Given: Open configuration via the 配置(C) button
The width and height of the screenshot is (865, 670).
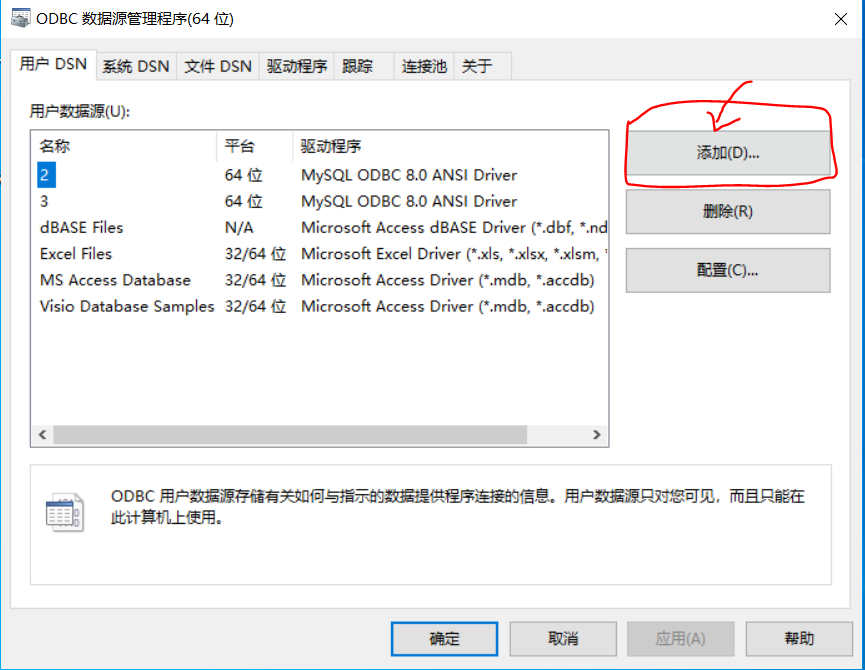Looking at the screenshot, I should pyautogui.click(x=727, y=270).
